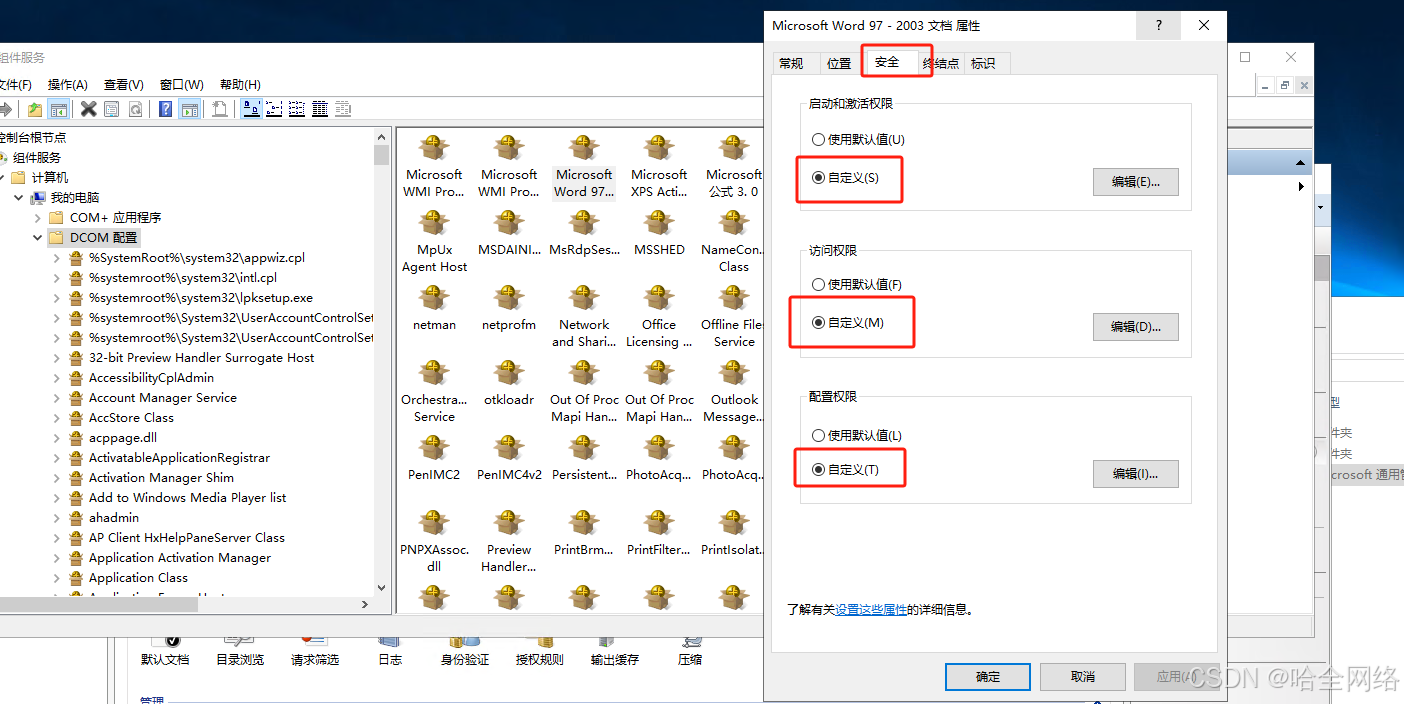This screenshot has height=704, width=1404.
Task: Switch to large icons view in toolbar
Action: pyautogui.click(x=251, y=109)
